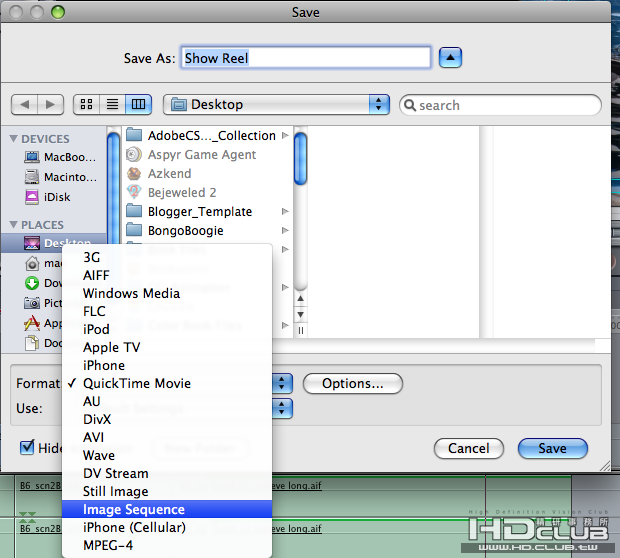Choose DivX from format menu
620x558 pixels.
tap(167, 419)
